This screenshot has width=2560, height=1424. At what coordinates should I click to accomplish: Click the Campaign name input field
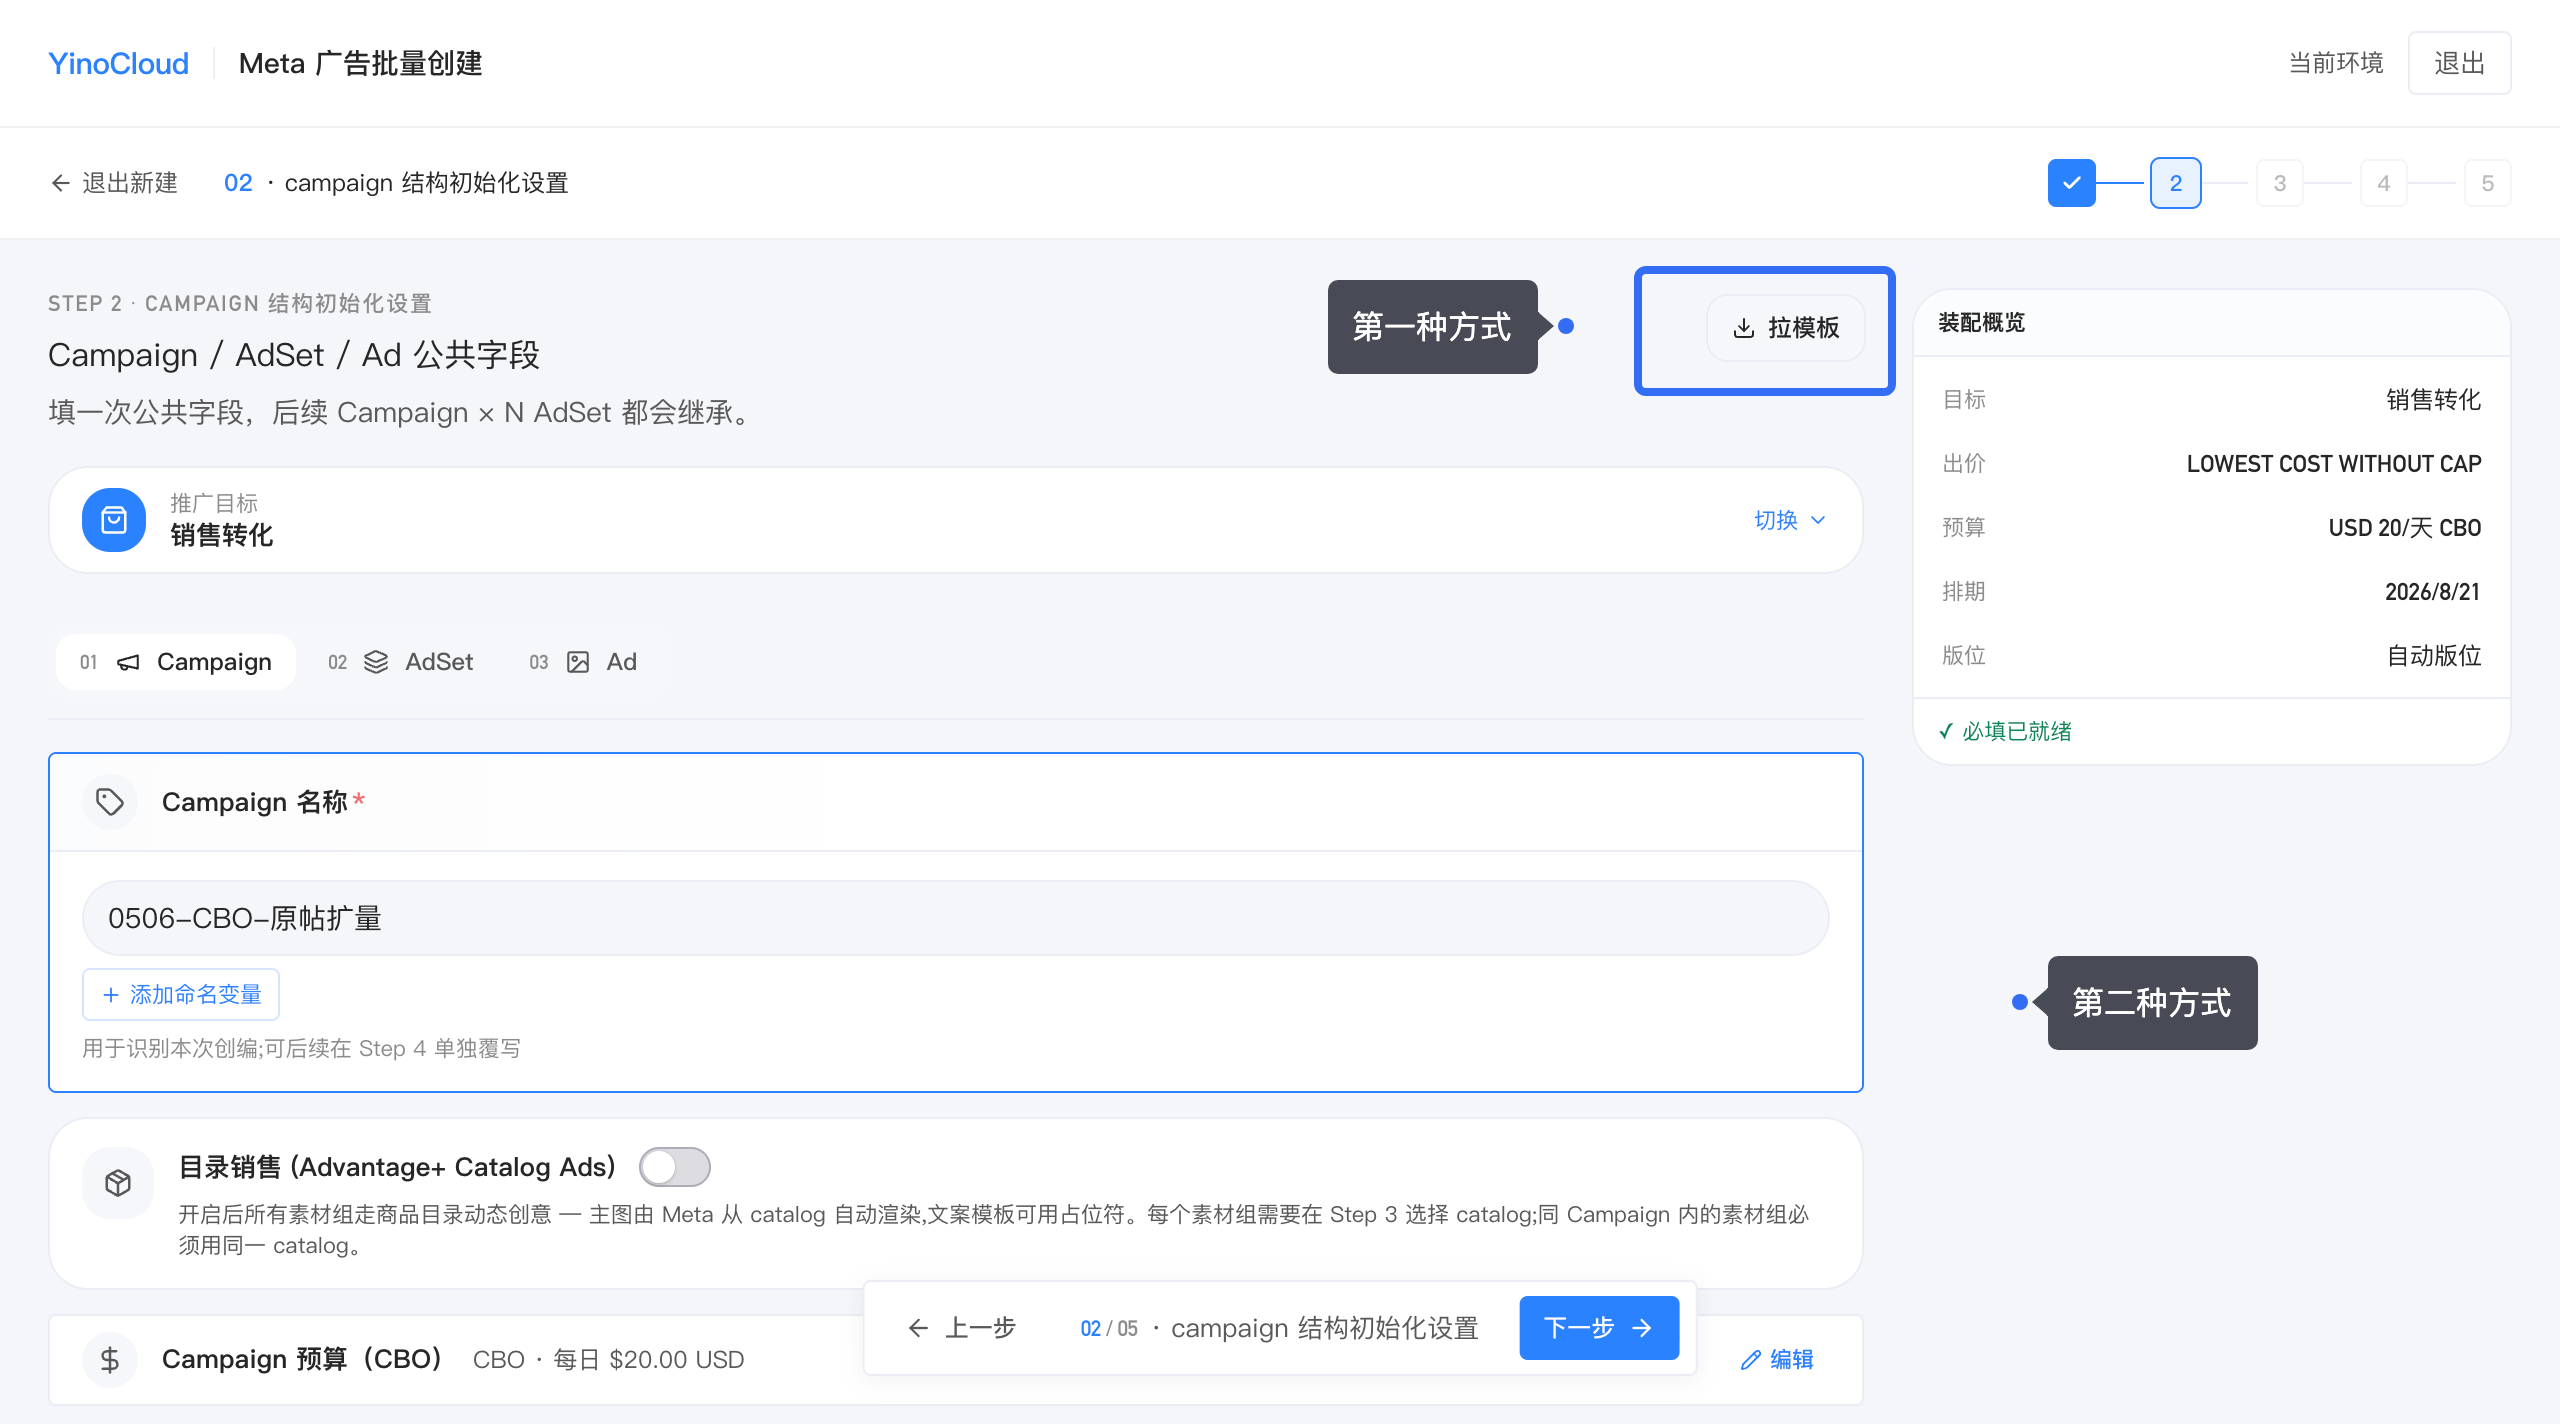pyautogui.click(x=956, y=918)
